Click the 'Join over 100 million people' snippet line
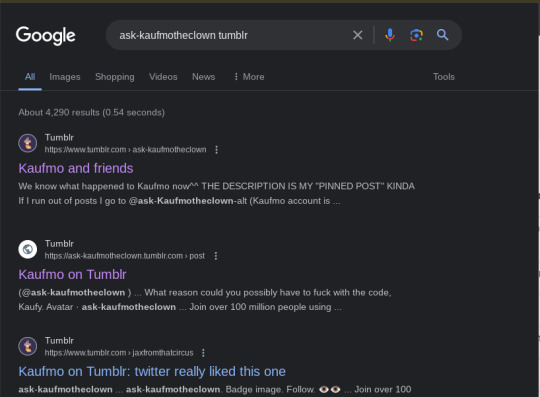540x397 pixels. pos(180,307)
